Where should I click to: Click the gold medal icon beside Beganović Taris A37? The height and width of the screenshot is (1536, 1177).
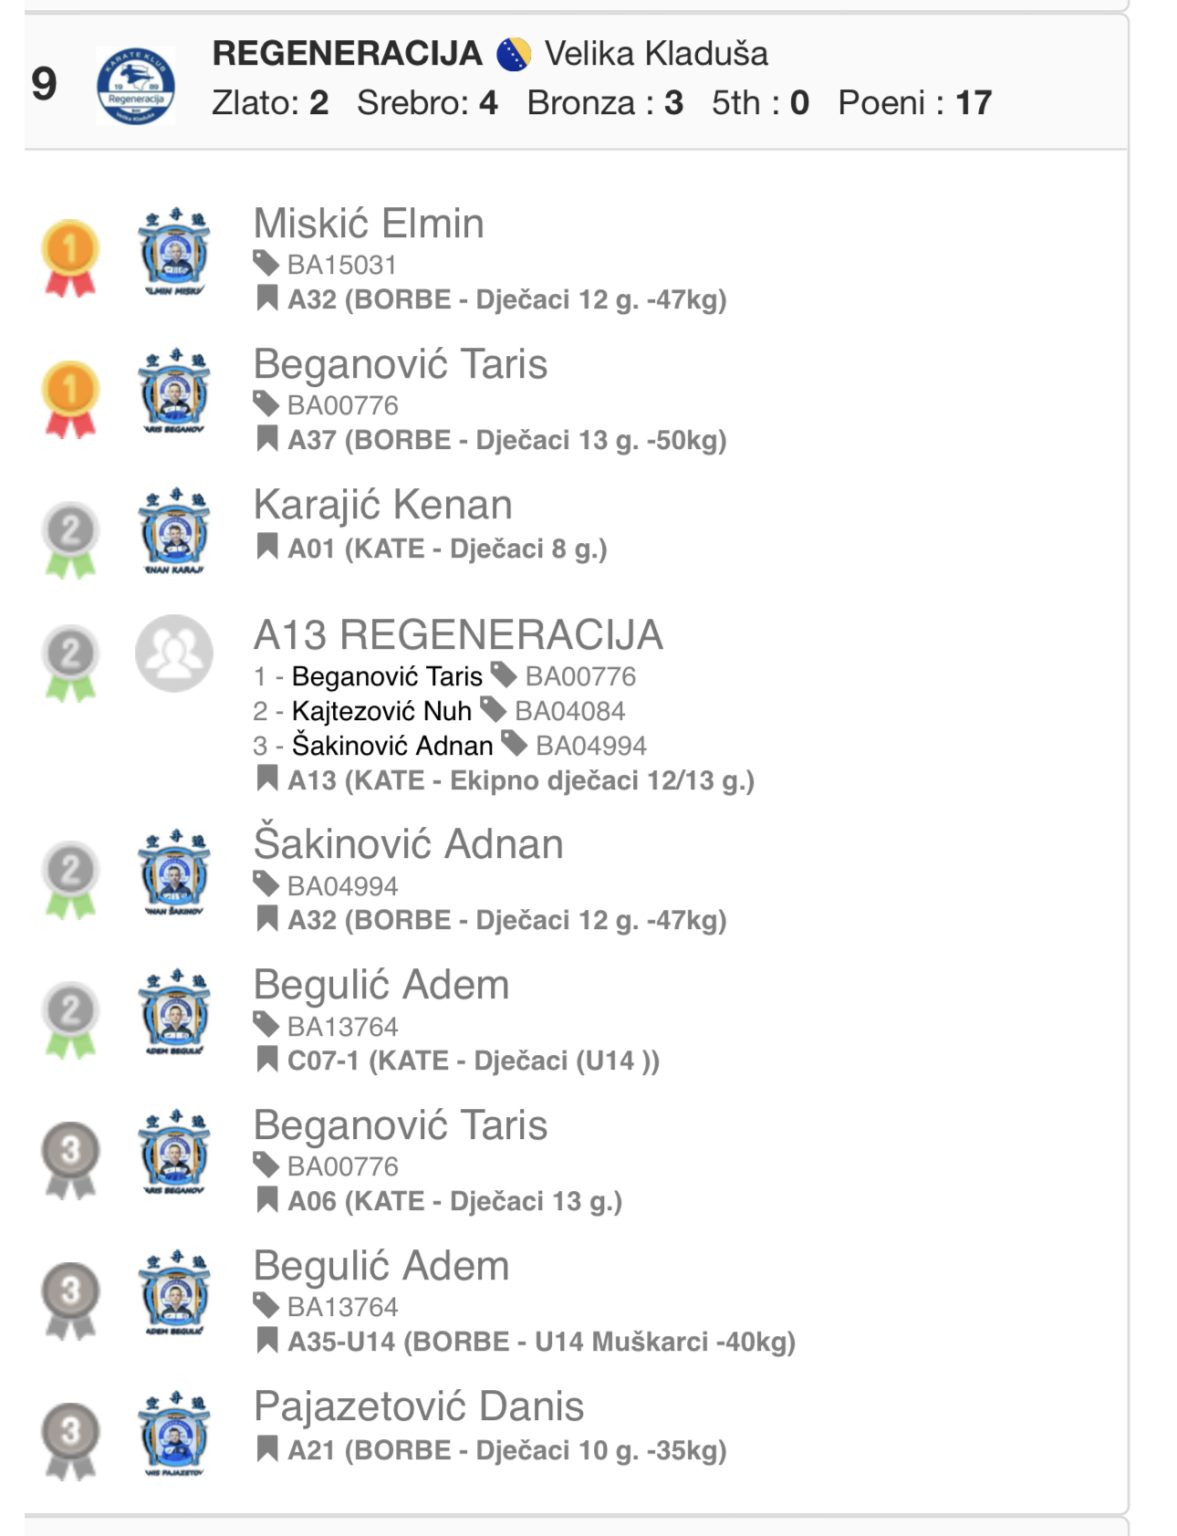(x=70, y=399)
